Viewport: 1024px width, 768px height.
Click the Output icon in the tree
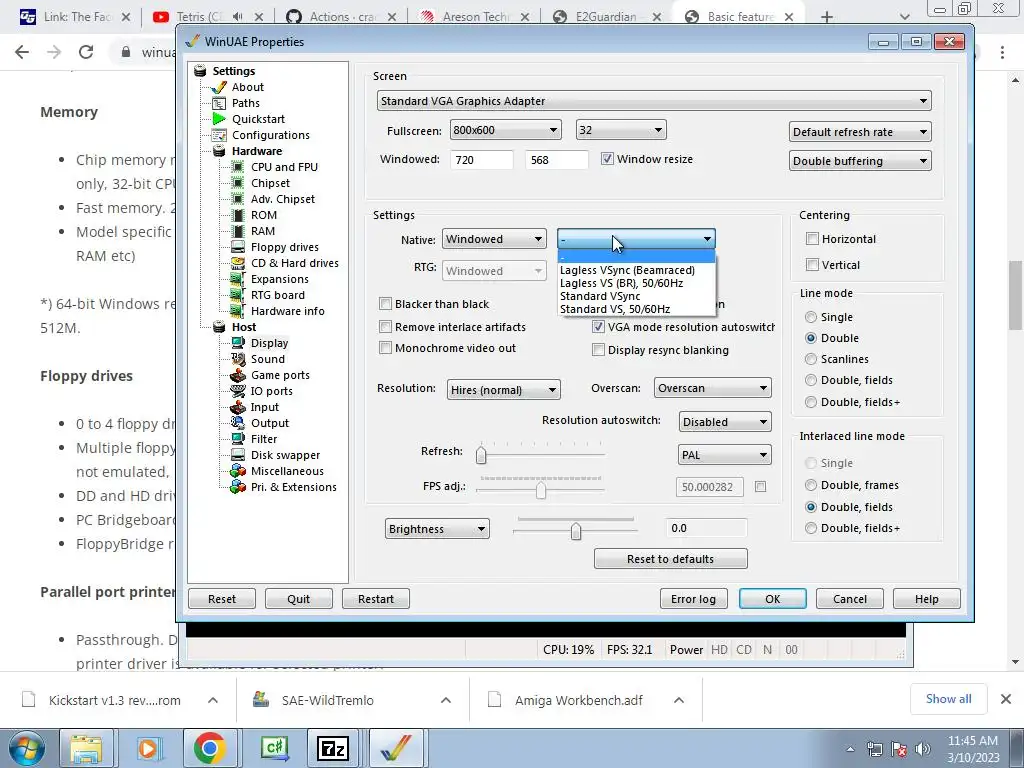pos(238,423)
